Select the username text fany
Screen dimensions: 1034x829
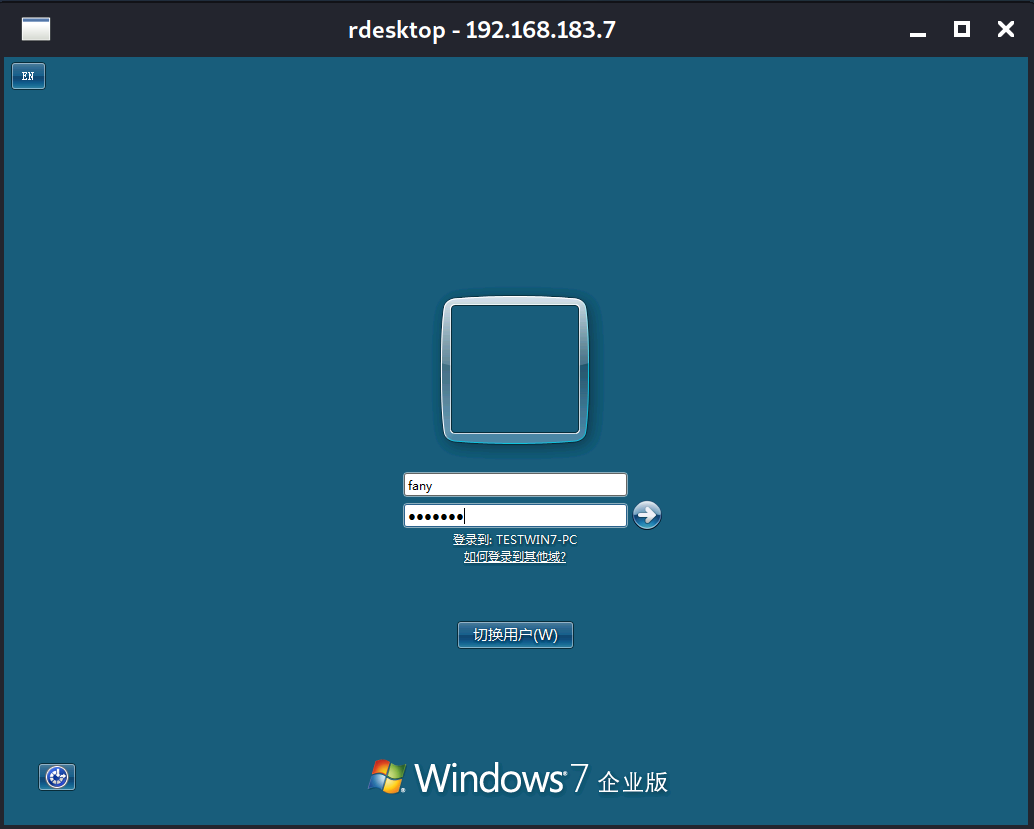(418, 485)
